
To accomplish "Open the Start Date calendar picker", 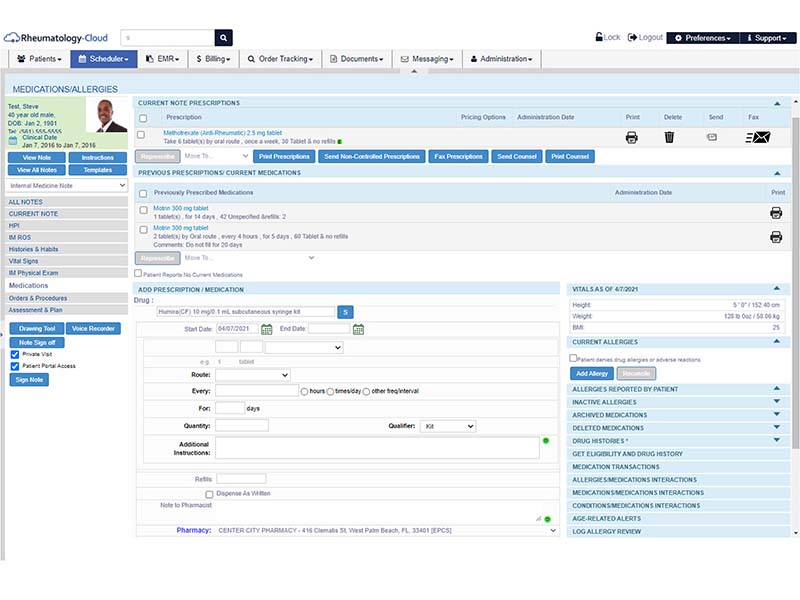I will click(x=266, y=330).
